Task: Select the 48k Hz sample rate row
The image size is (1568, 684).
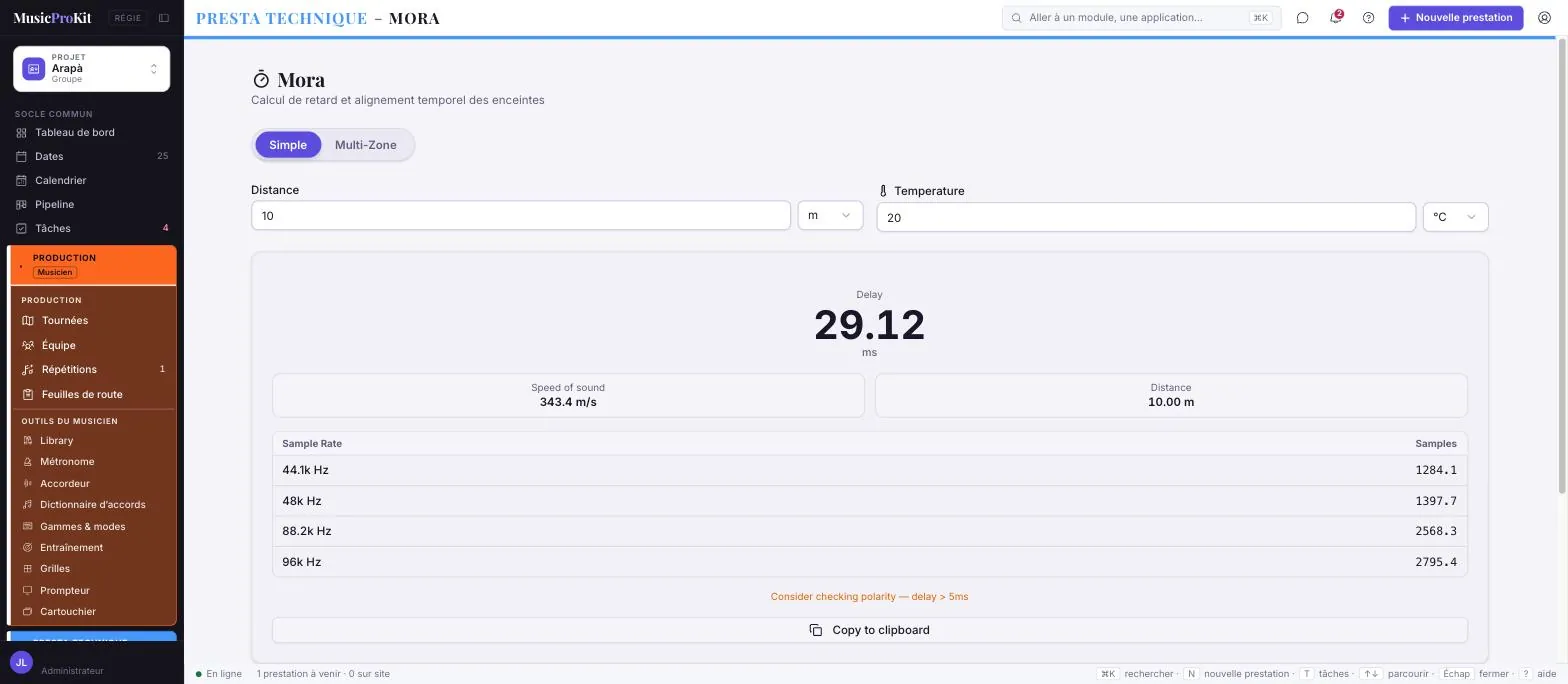Action: 869,501
